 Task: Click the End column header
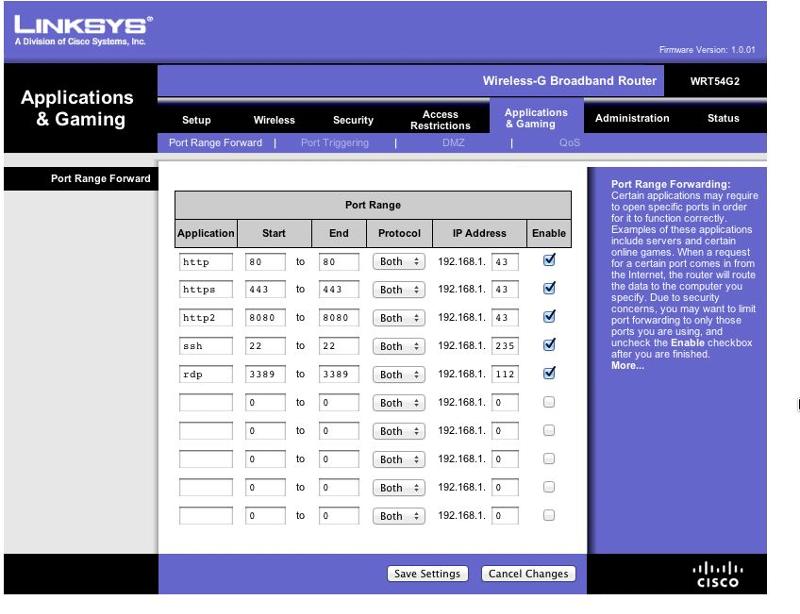point(339,233)
